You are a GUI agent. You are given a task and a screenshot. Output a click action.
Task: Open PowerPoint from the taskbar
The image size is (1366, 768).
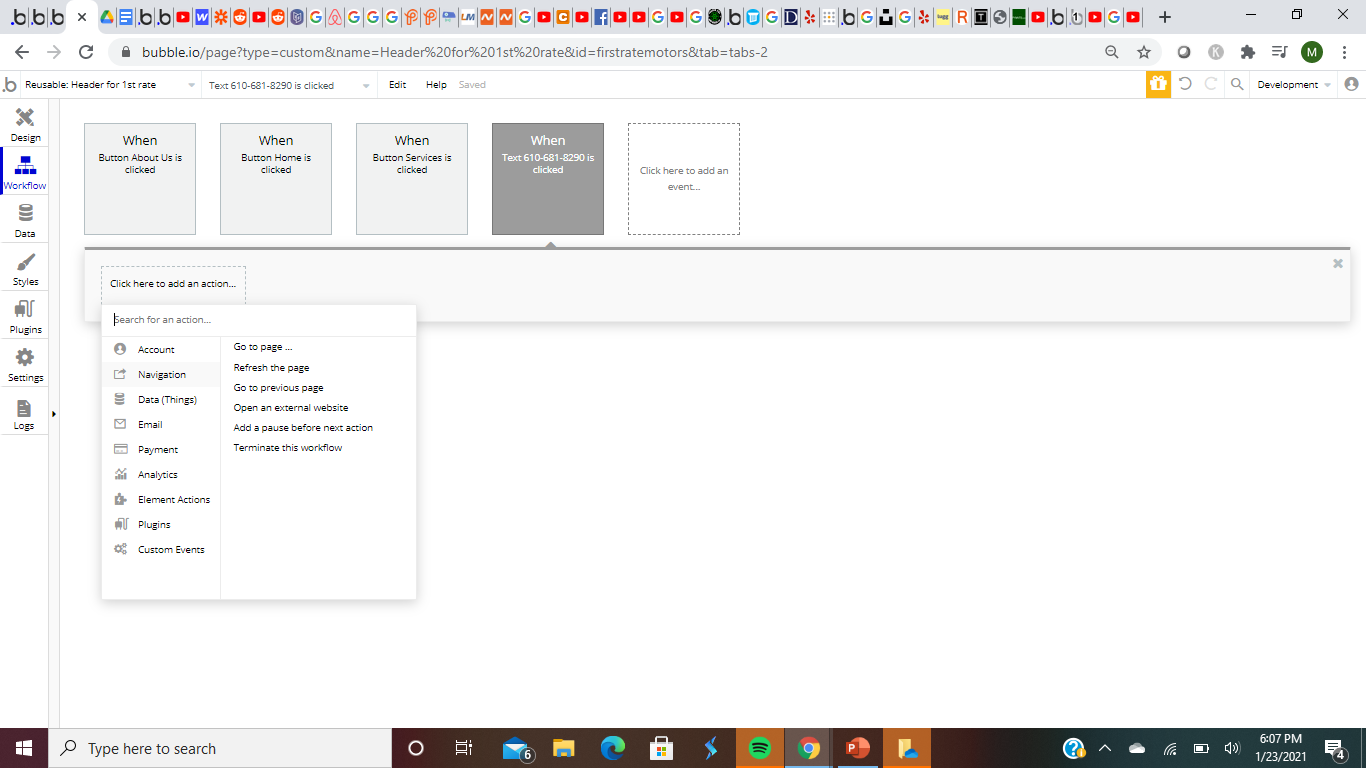coord(857,748)
